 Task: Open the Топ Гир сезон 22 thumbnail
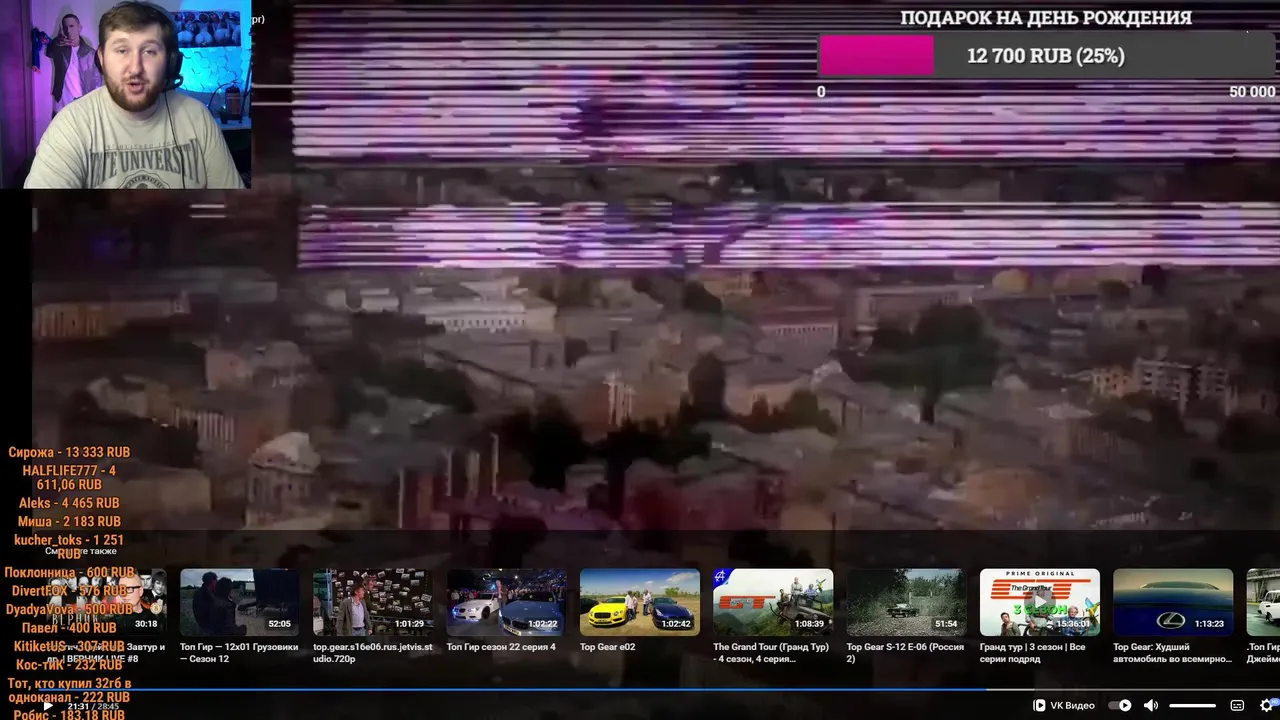click(x=506, y=602)
